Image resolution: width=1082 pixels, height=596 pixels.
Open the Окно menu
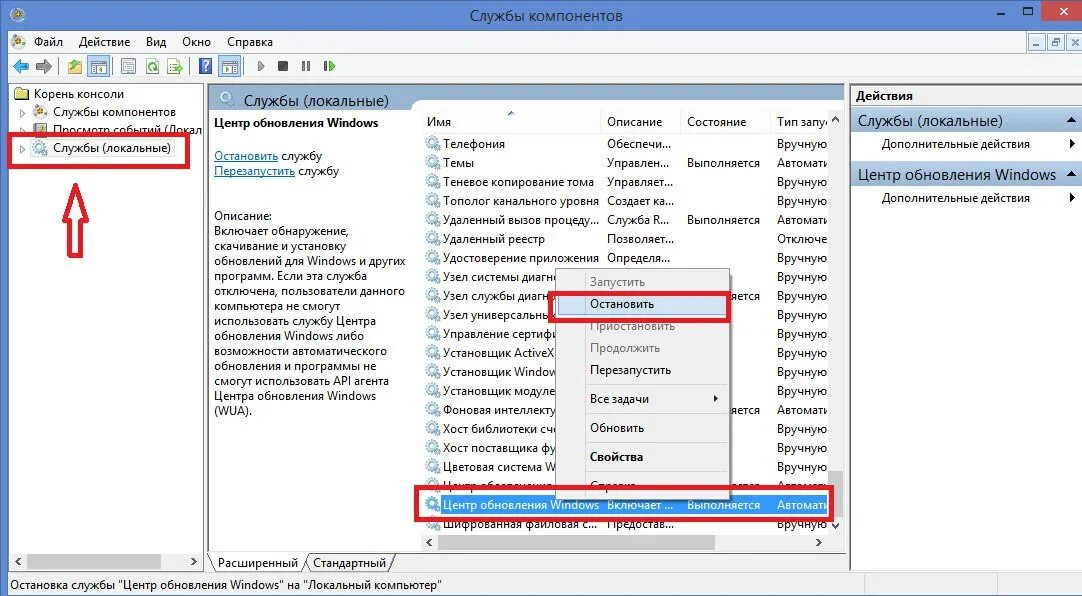pyautogui.click(x=197, y=42)
